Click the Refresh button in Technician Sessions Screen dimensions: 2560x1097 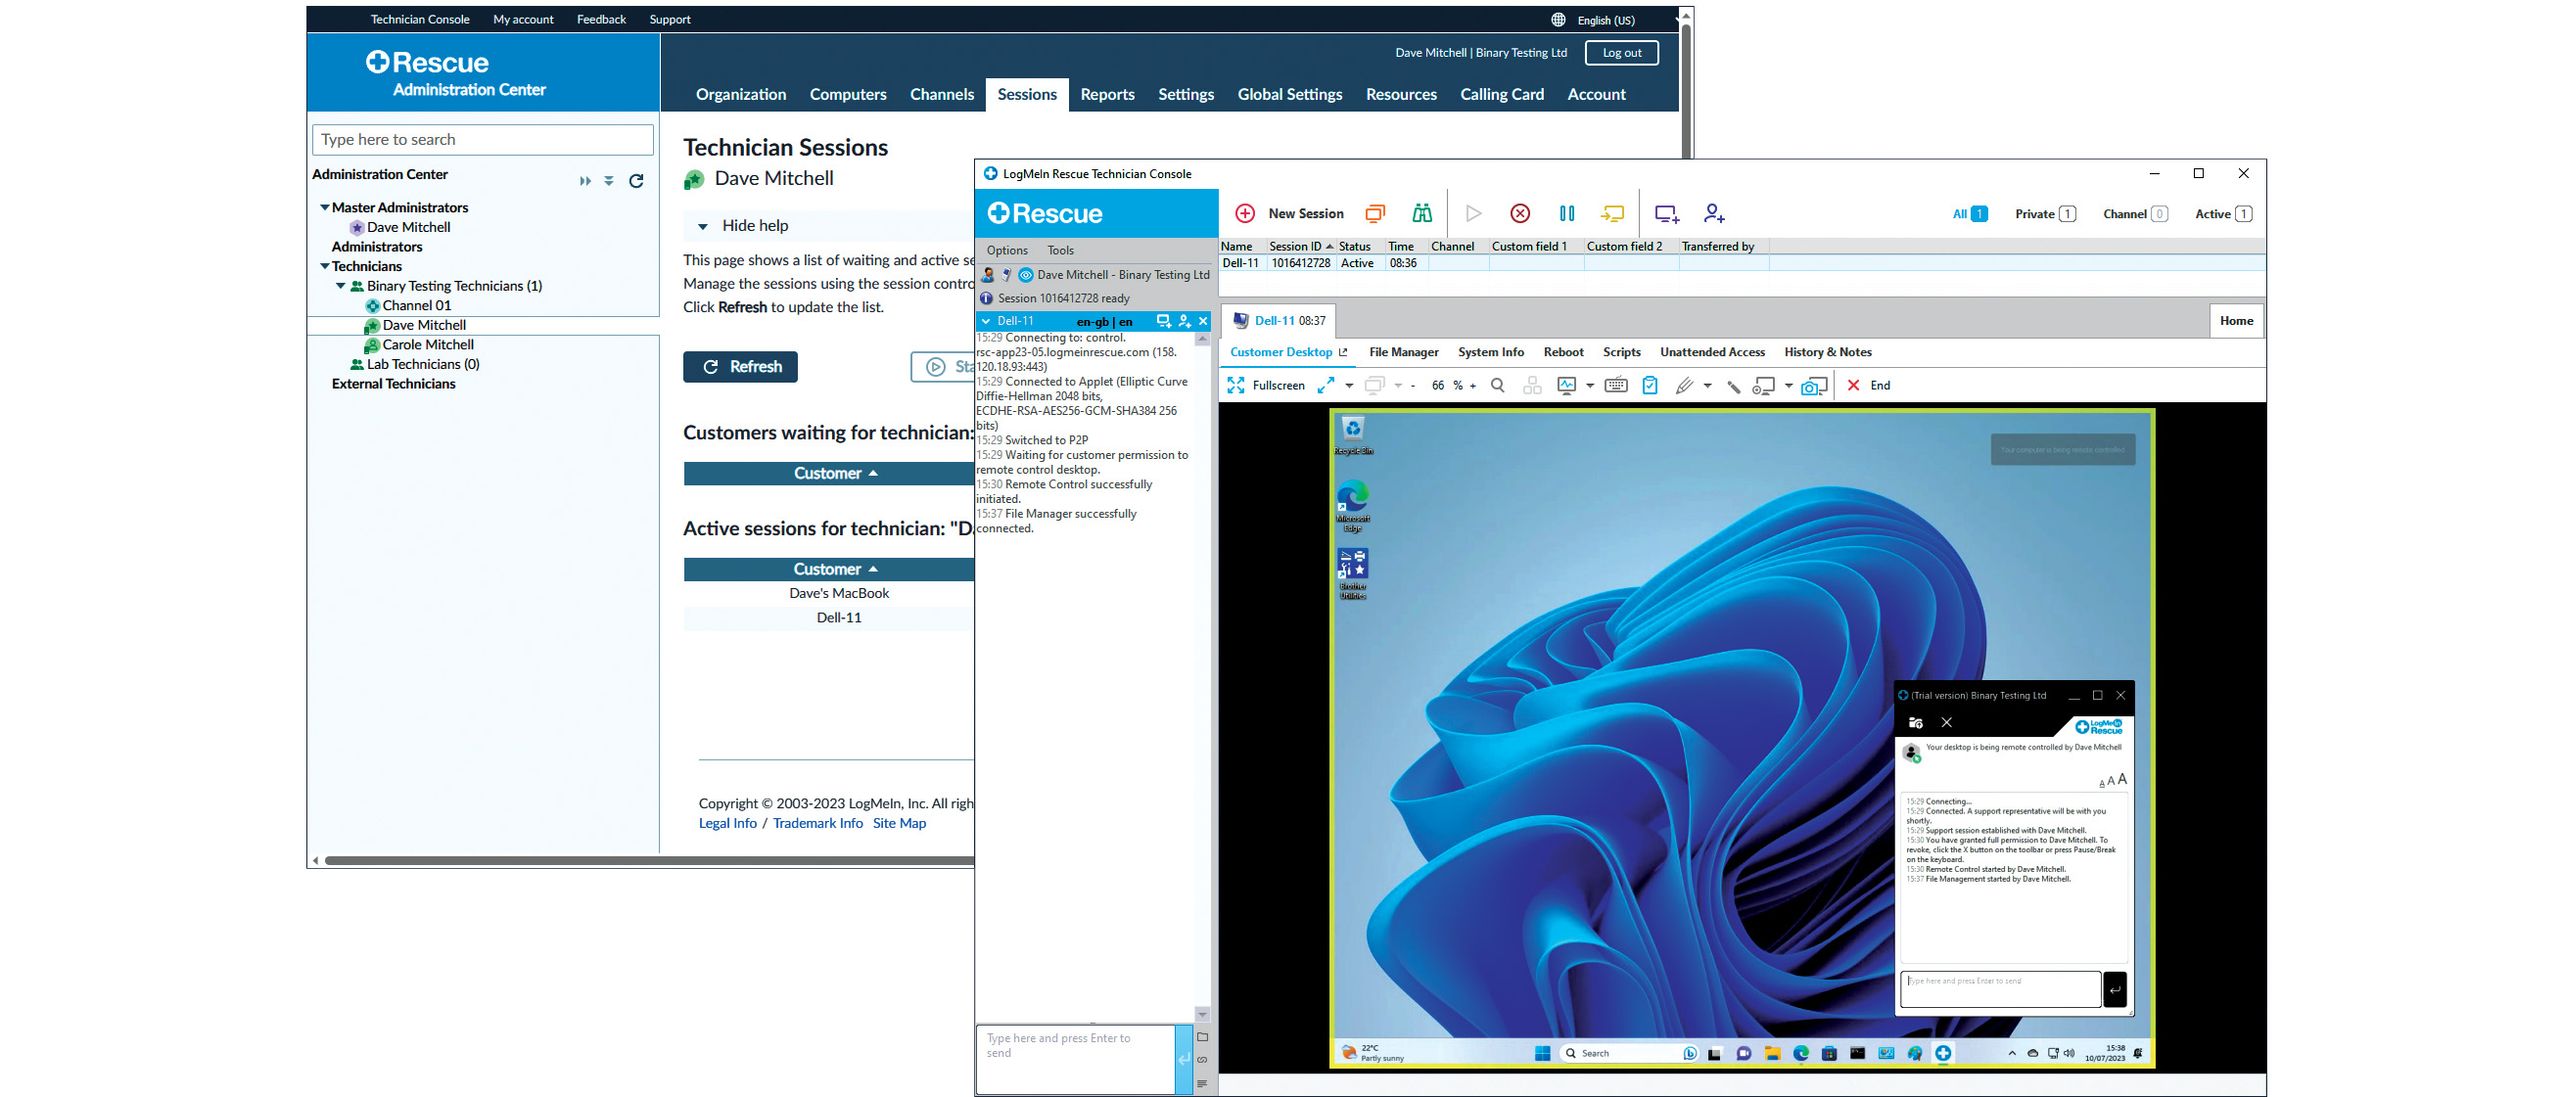740,367
